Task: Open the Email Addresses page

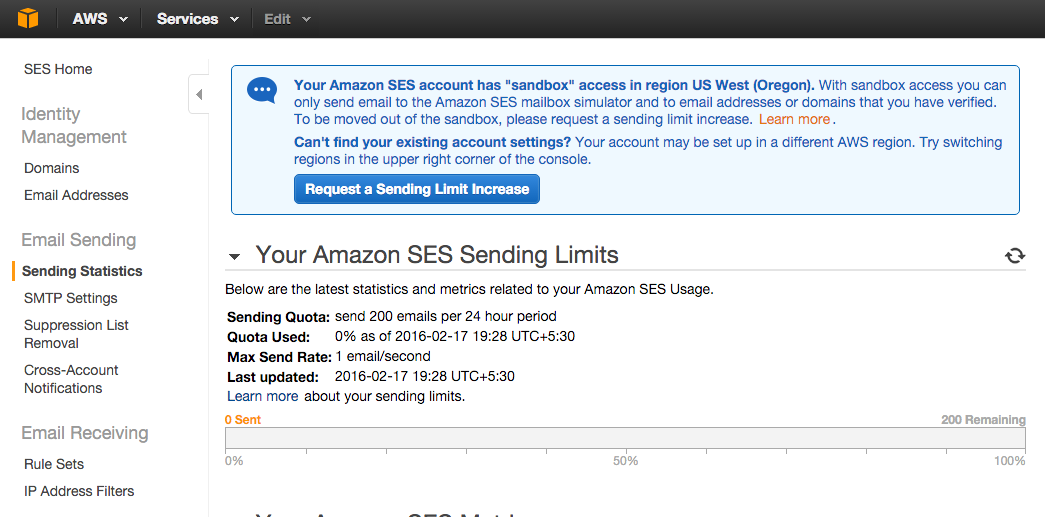Action: 76,195
